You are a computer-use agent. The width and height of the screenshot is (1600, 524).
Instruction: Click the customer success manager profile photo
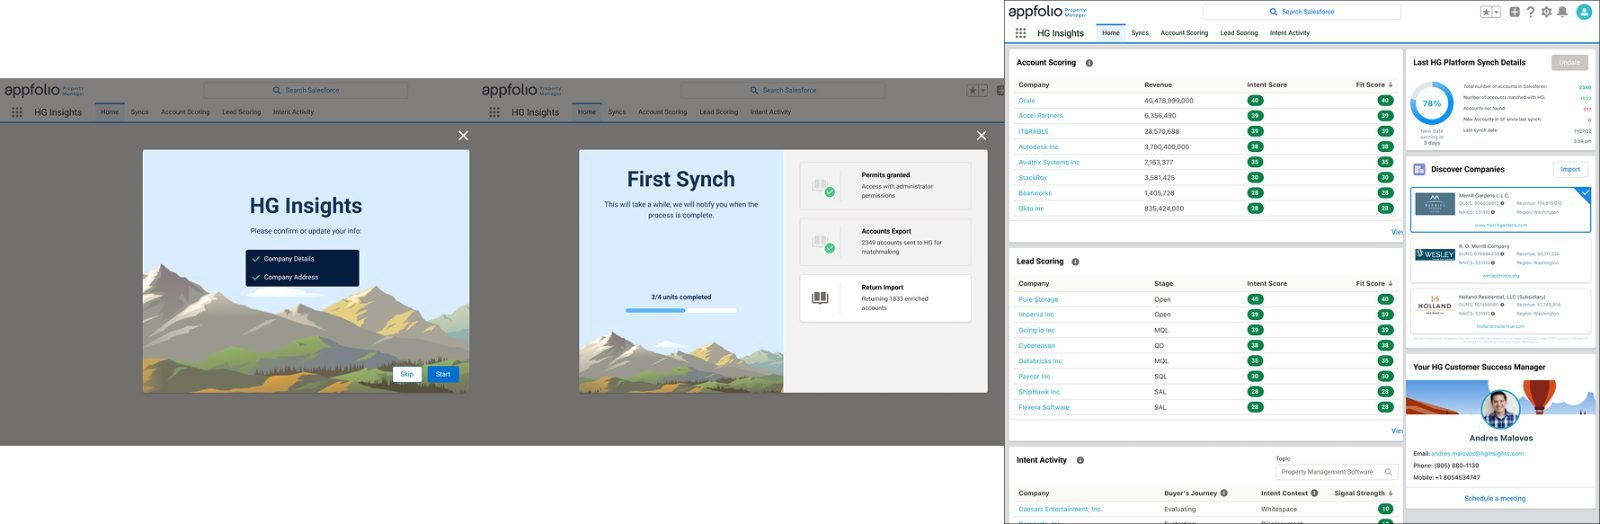1500,408
